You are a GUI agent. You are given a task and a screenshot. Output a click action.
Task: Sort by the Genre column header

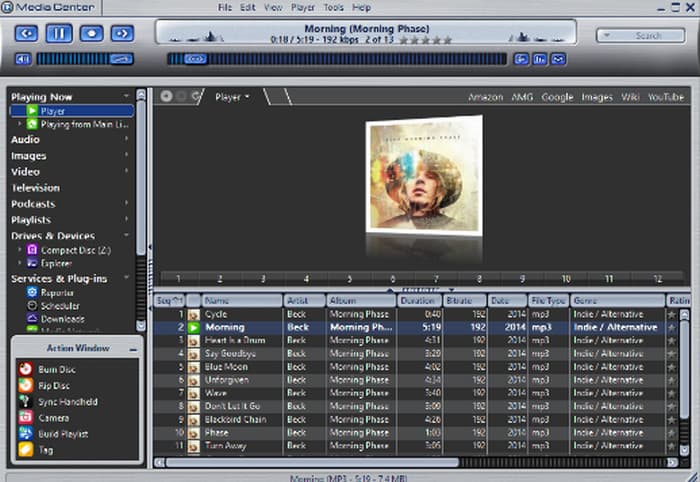tap(617, 301)
